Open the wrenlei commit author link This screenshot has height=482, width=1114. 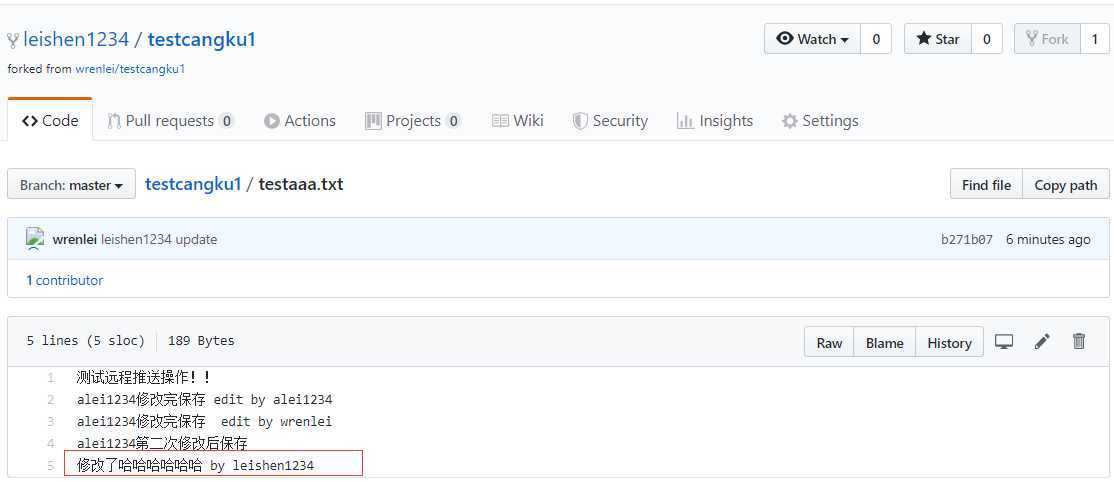click(75, 240)
